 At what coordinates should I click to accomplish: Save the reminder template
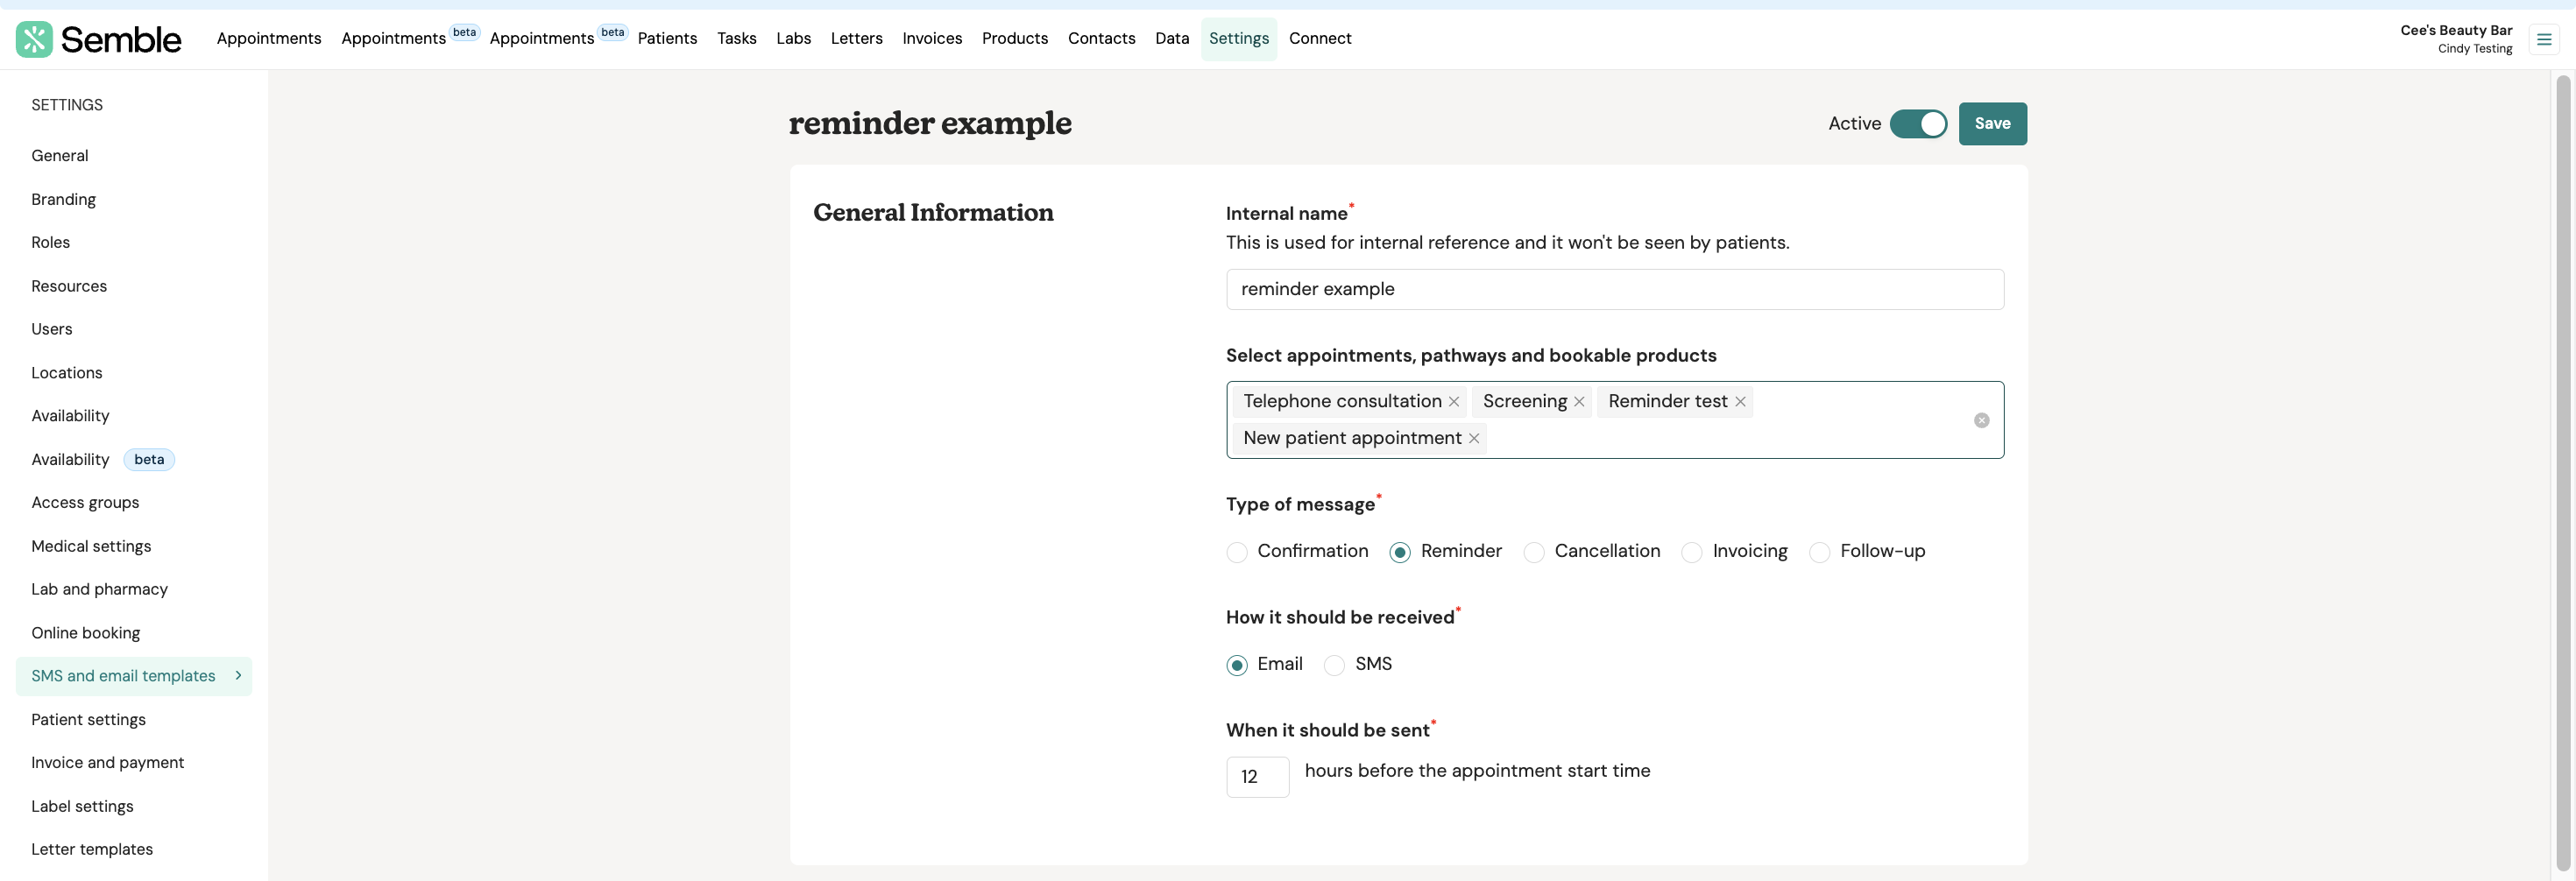1992,124
